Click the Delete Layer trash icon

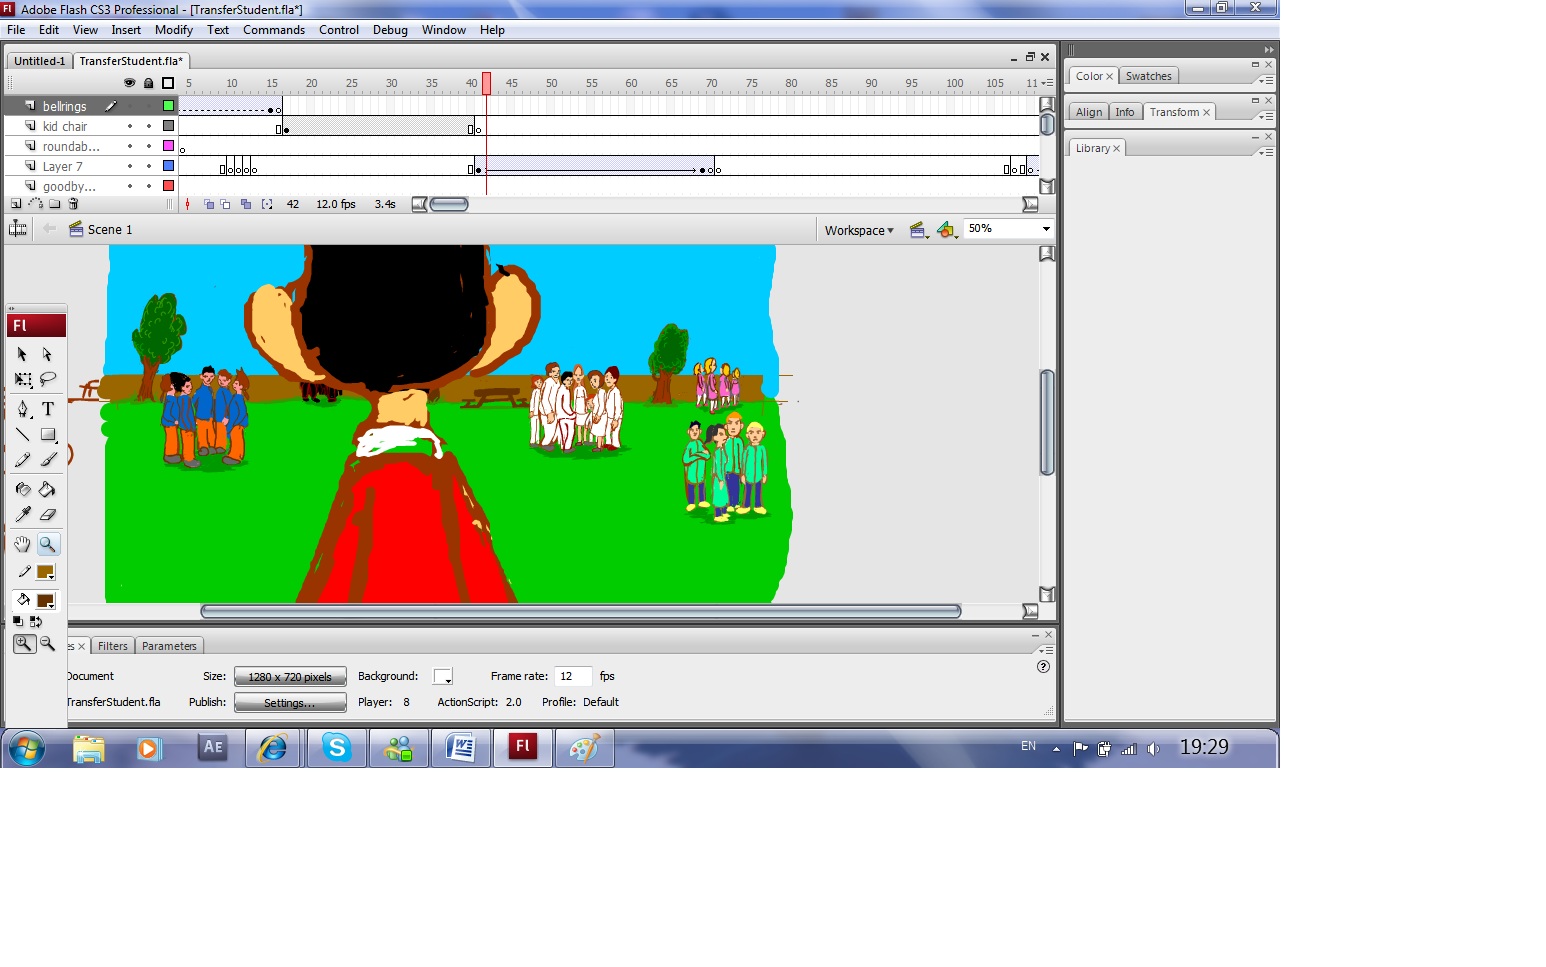tap(73, 204)
